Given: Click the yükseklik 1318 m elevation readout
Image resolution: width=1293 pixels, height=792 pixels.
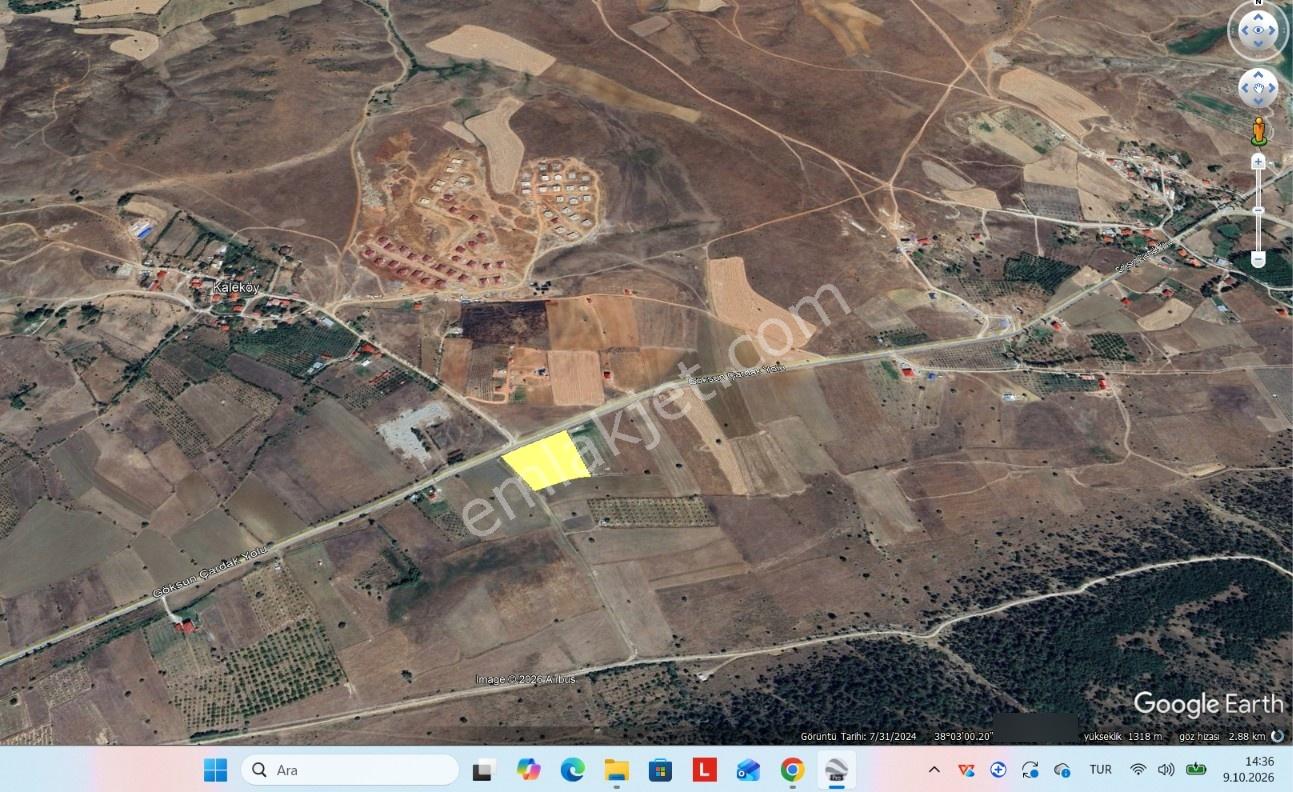Looking at the screenshot, I should [x=1123, y=736].
